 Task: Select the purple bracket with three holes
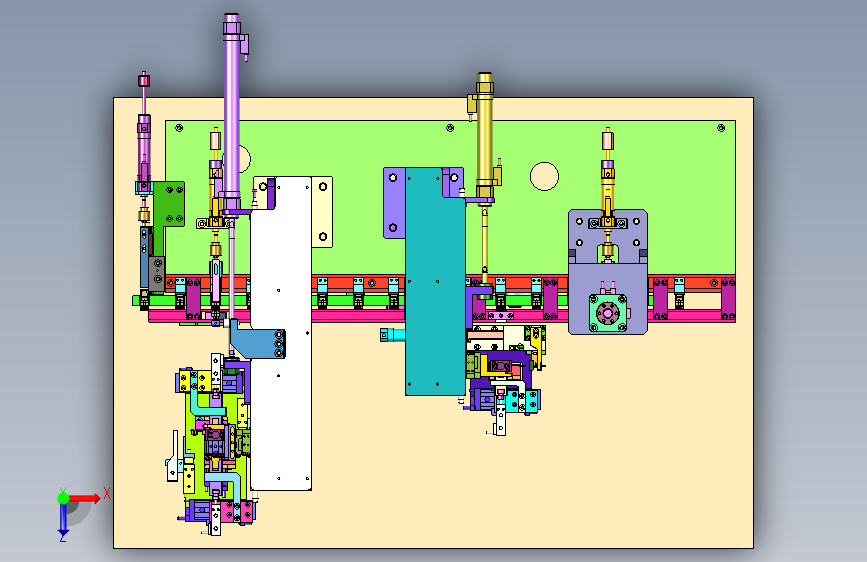[394, 203]
